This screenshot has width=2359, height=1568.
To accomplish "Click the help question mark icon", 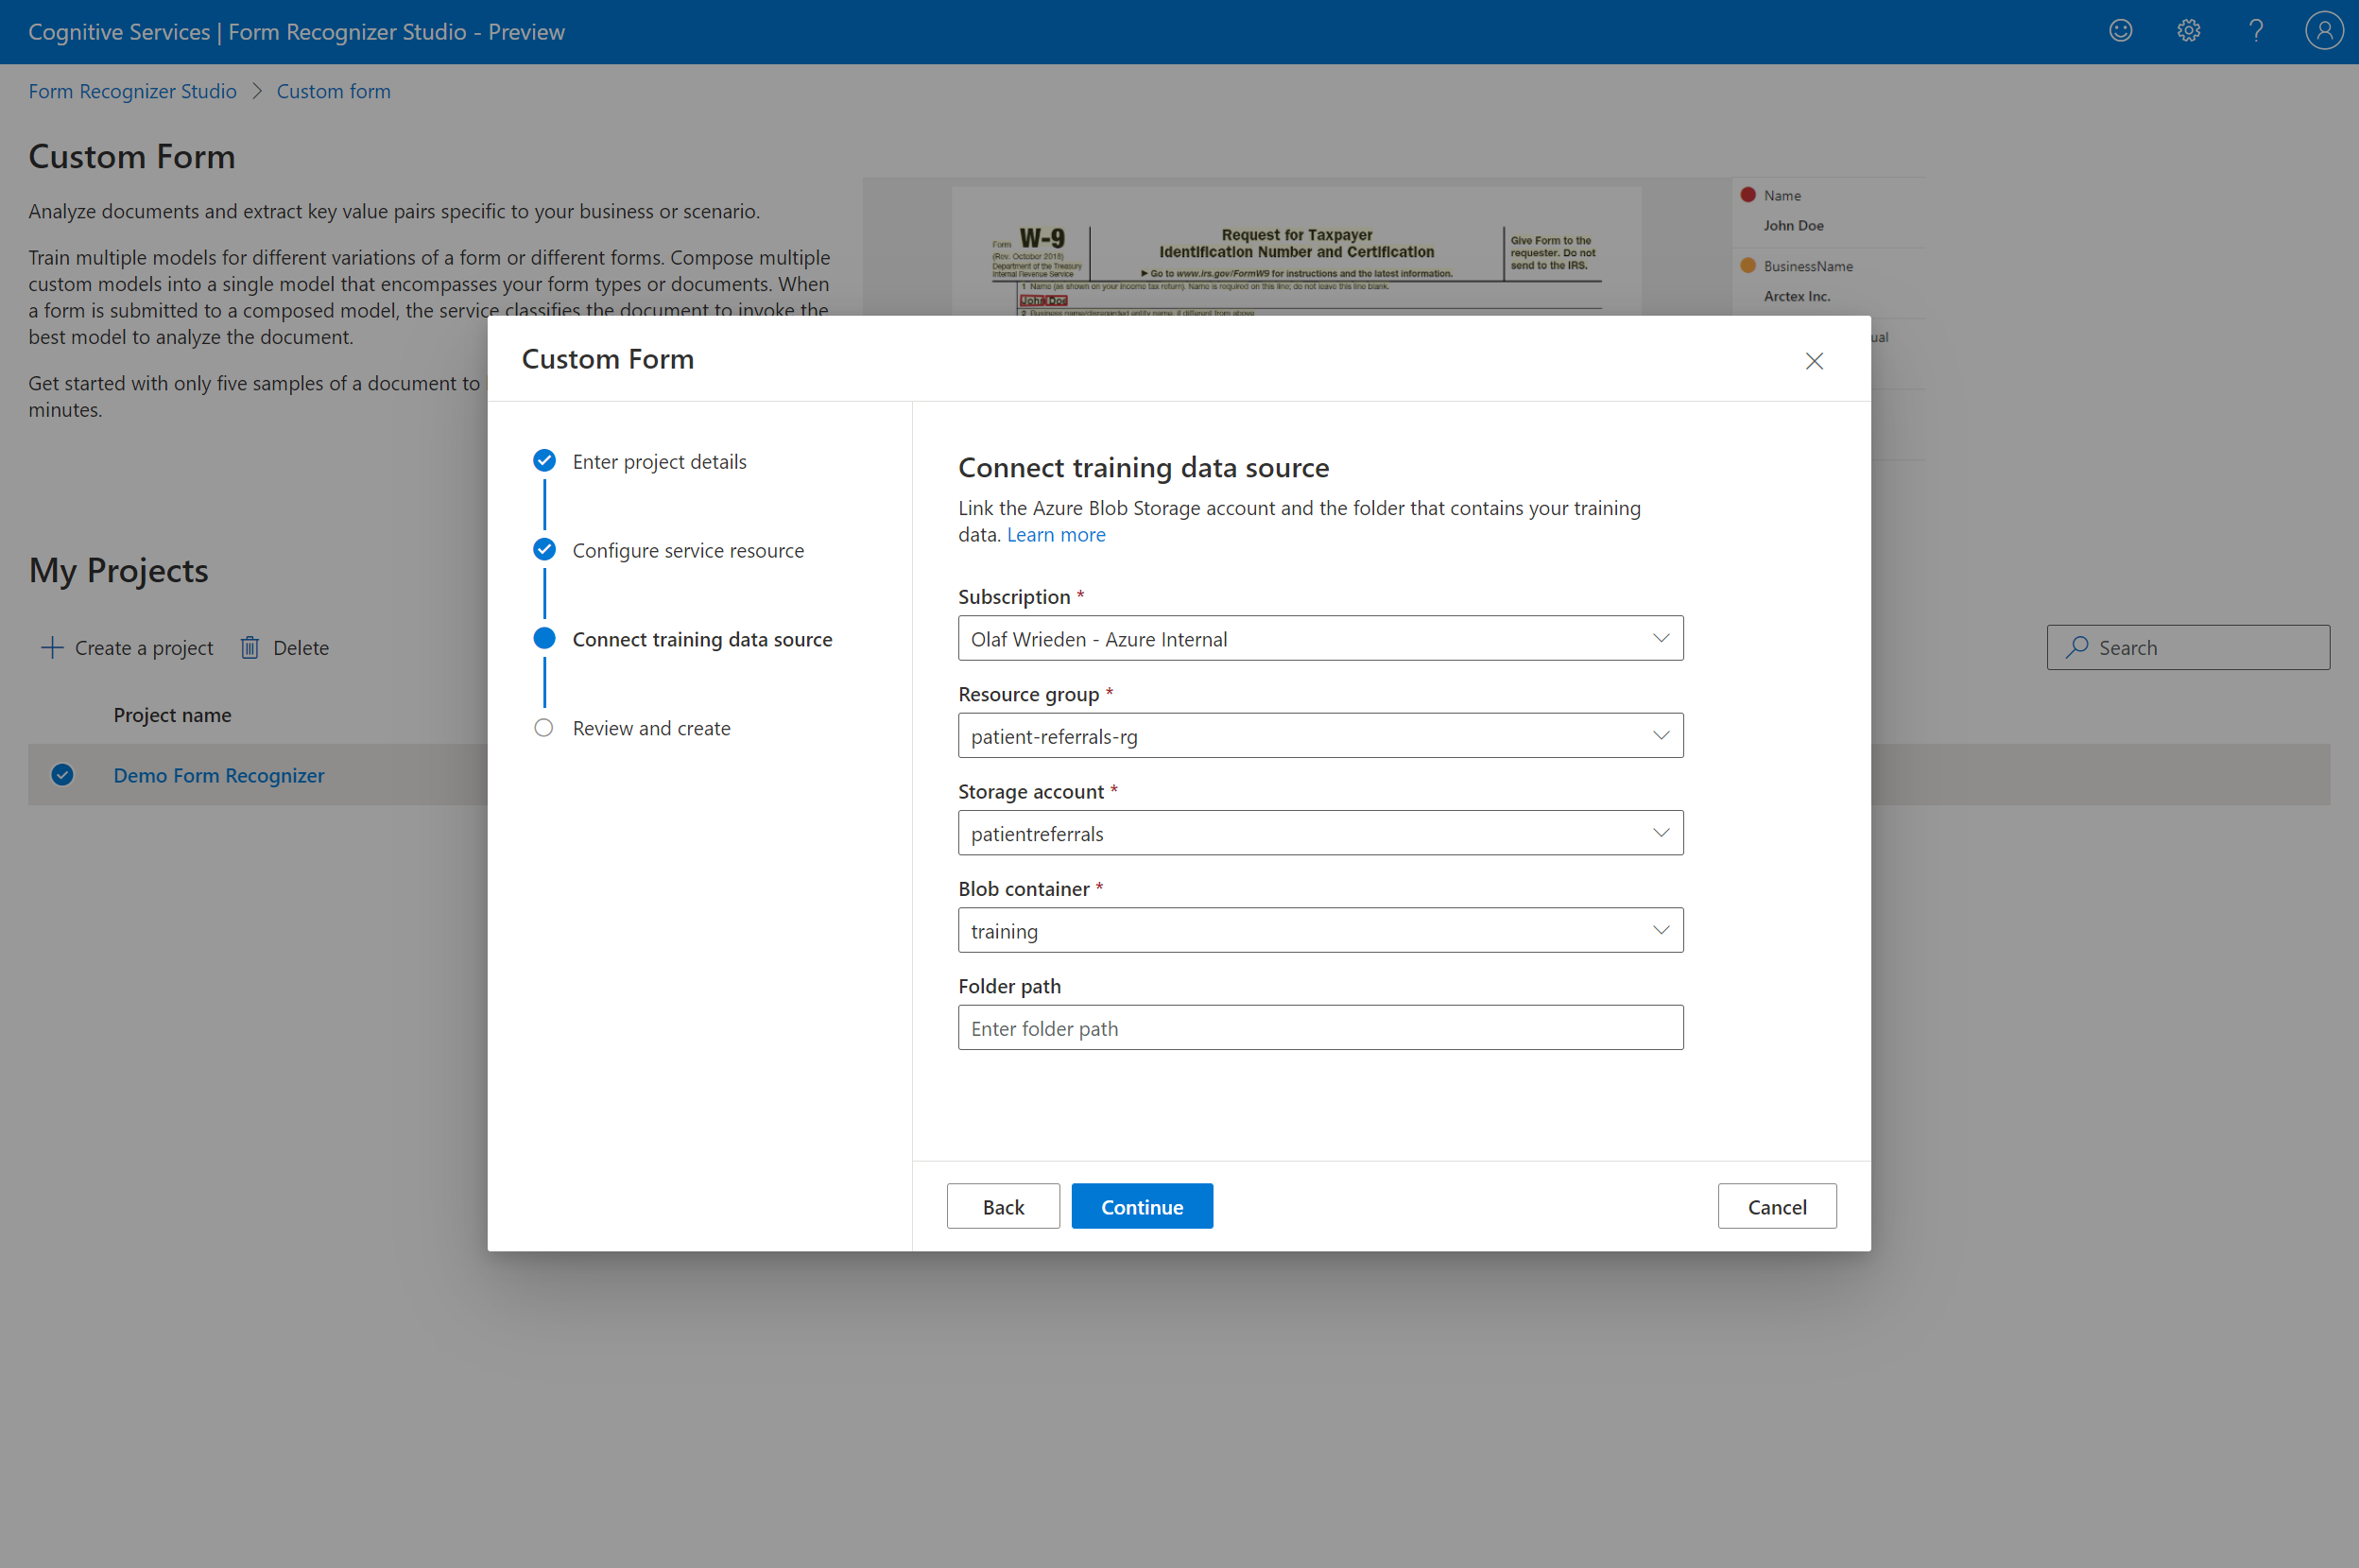I will (2256, 31).
